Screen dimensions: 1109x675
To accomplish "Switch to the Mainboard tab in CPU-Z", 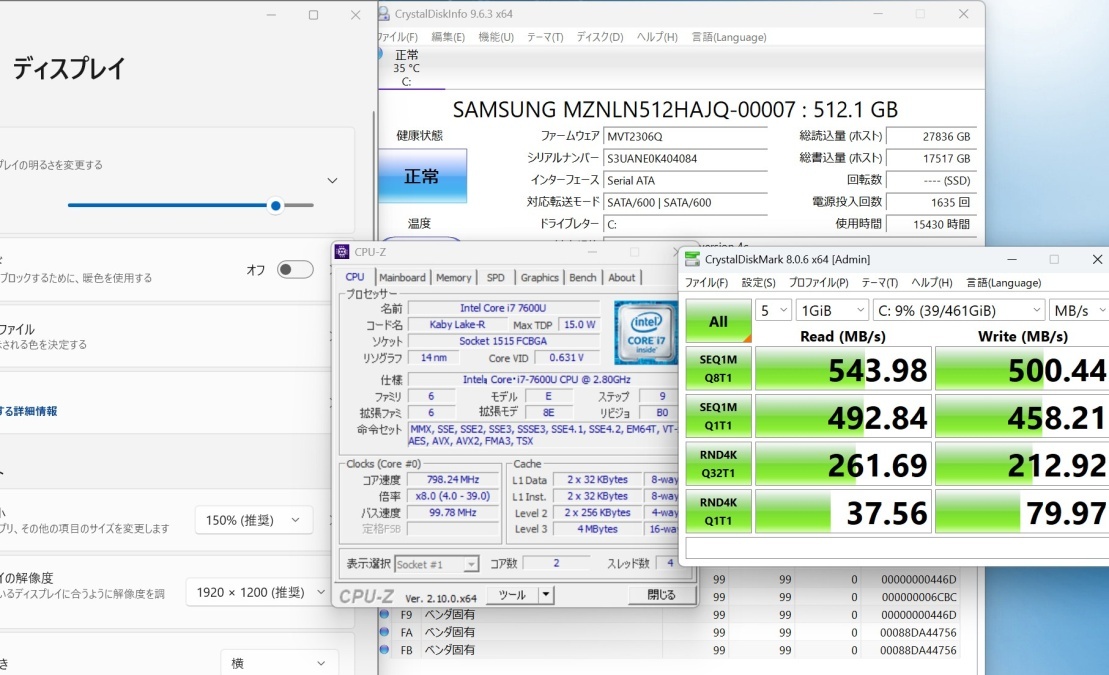I will [x=402, y=277].
